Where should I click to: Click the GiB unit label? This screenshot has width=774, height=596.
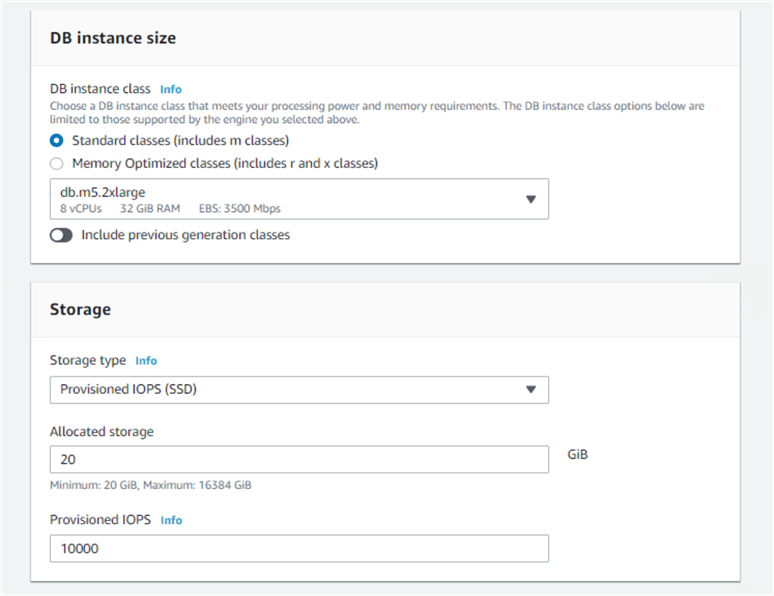click(x=577, y=454)
